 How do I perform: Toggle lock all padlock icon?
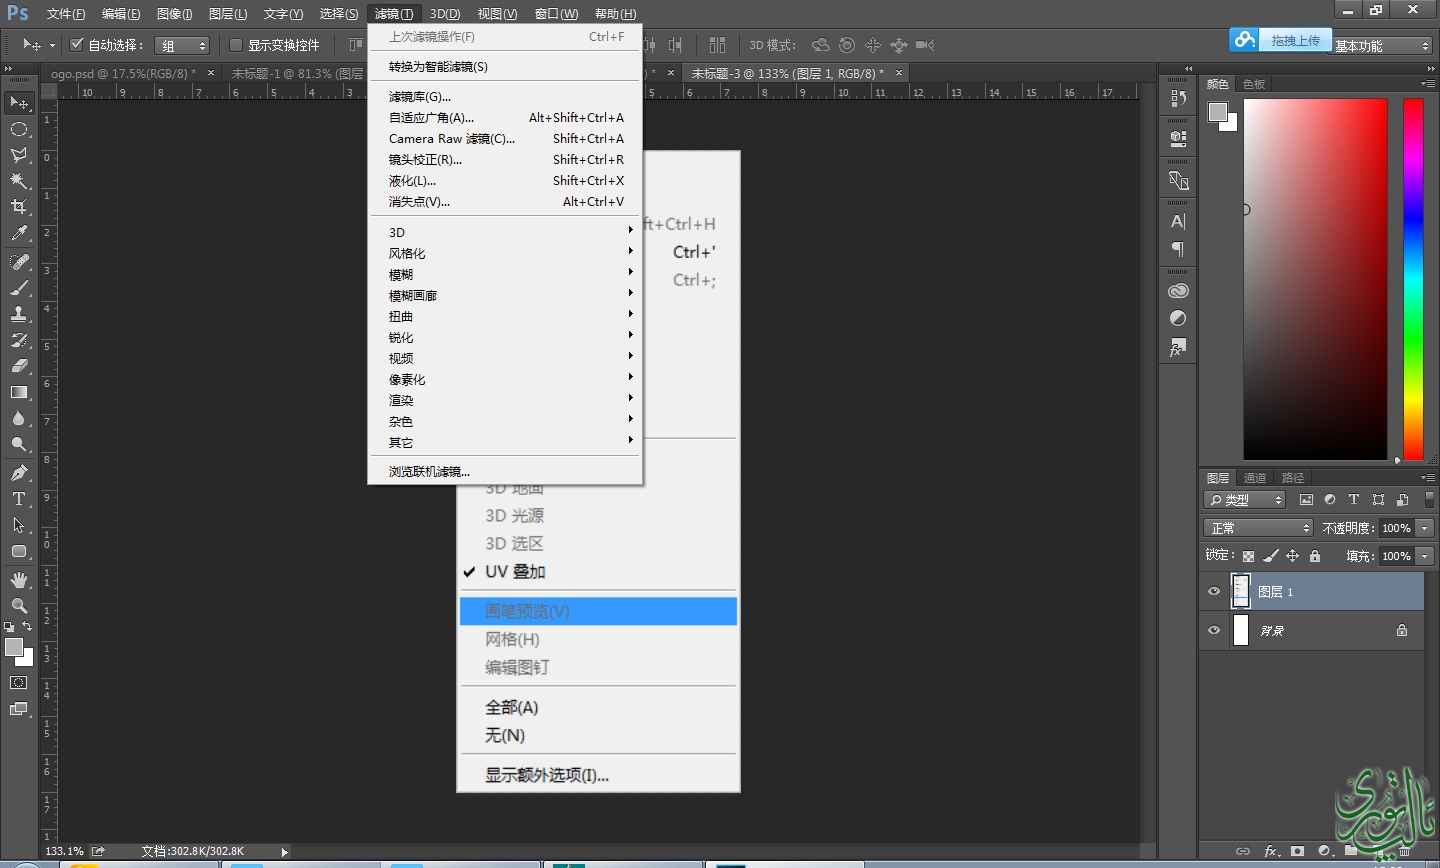pos(1315,556)
